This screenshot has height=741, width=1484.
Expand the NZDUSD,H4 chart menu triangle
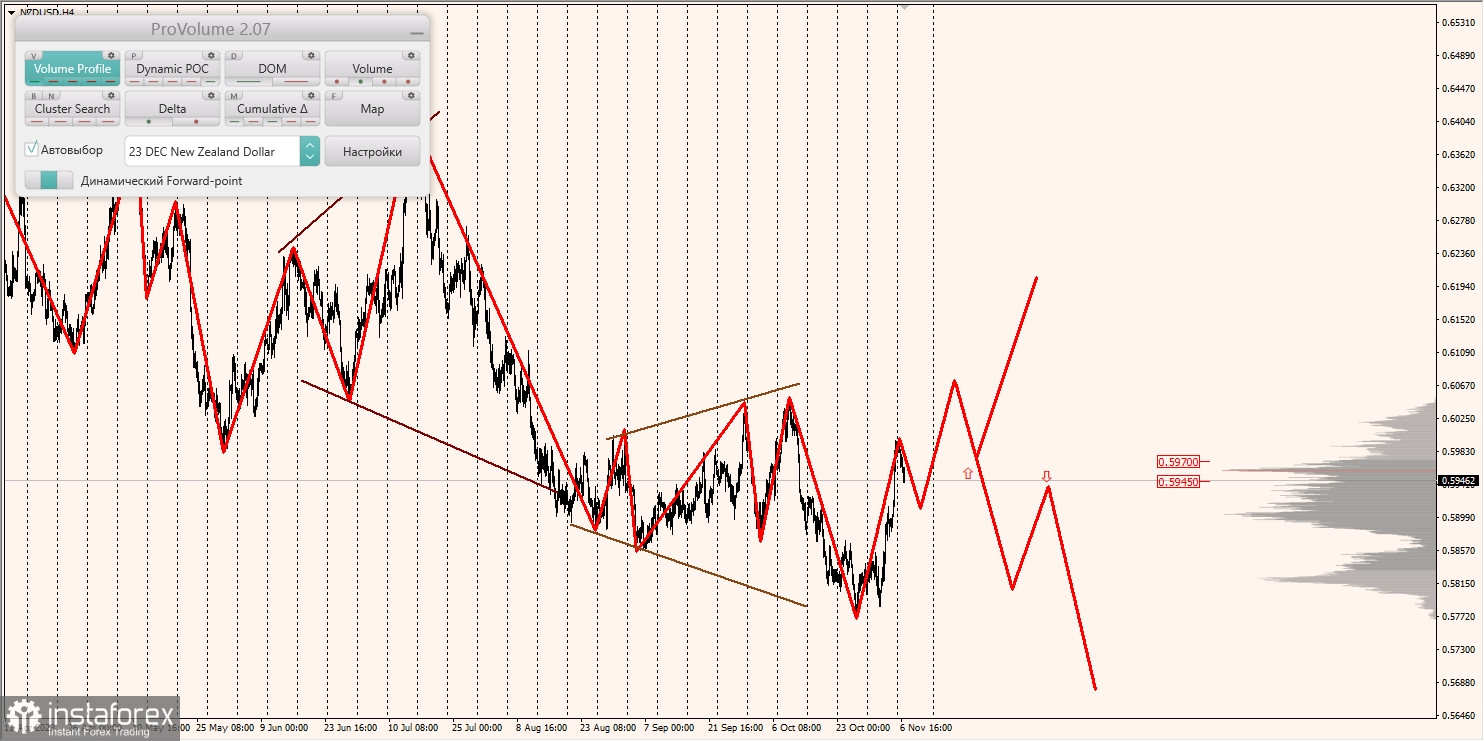tap(11, 13)
